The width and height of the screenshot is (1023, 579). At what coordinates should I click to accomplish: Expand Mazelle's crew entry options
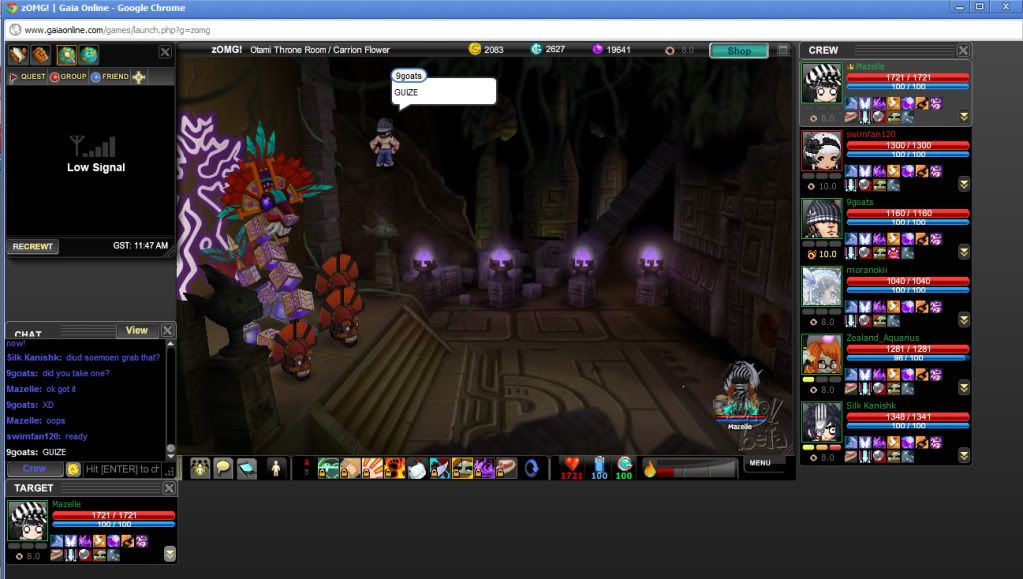point(964,116)
